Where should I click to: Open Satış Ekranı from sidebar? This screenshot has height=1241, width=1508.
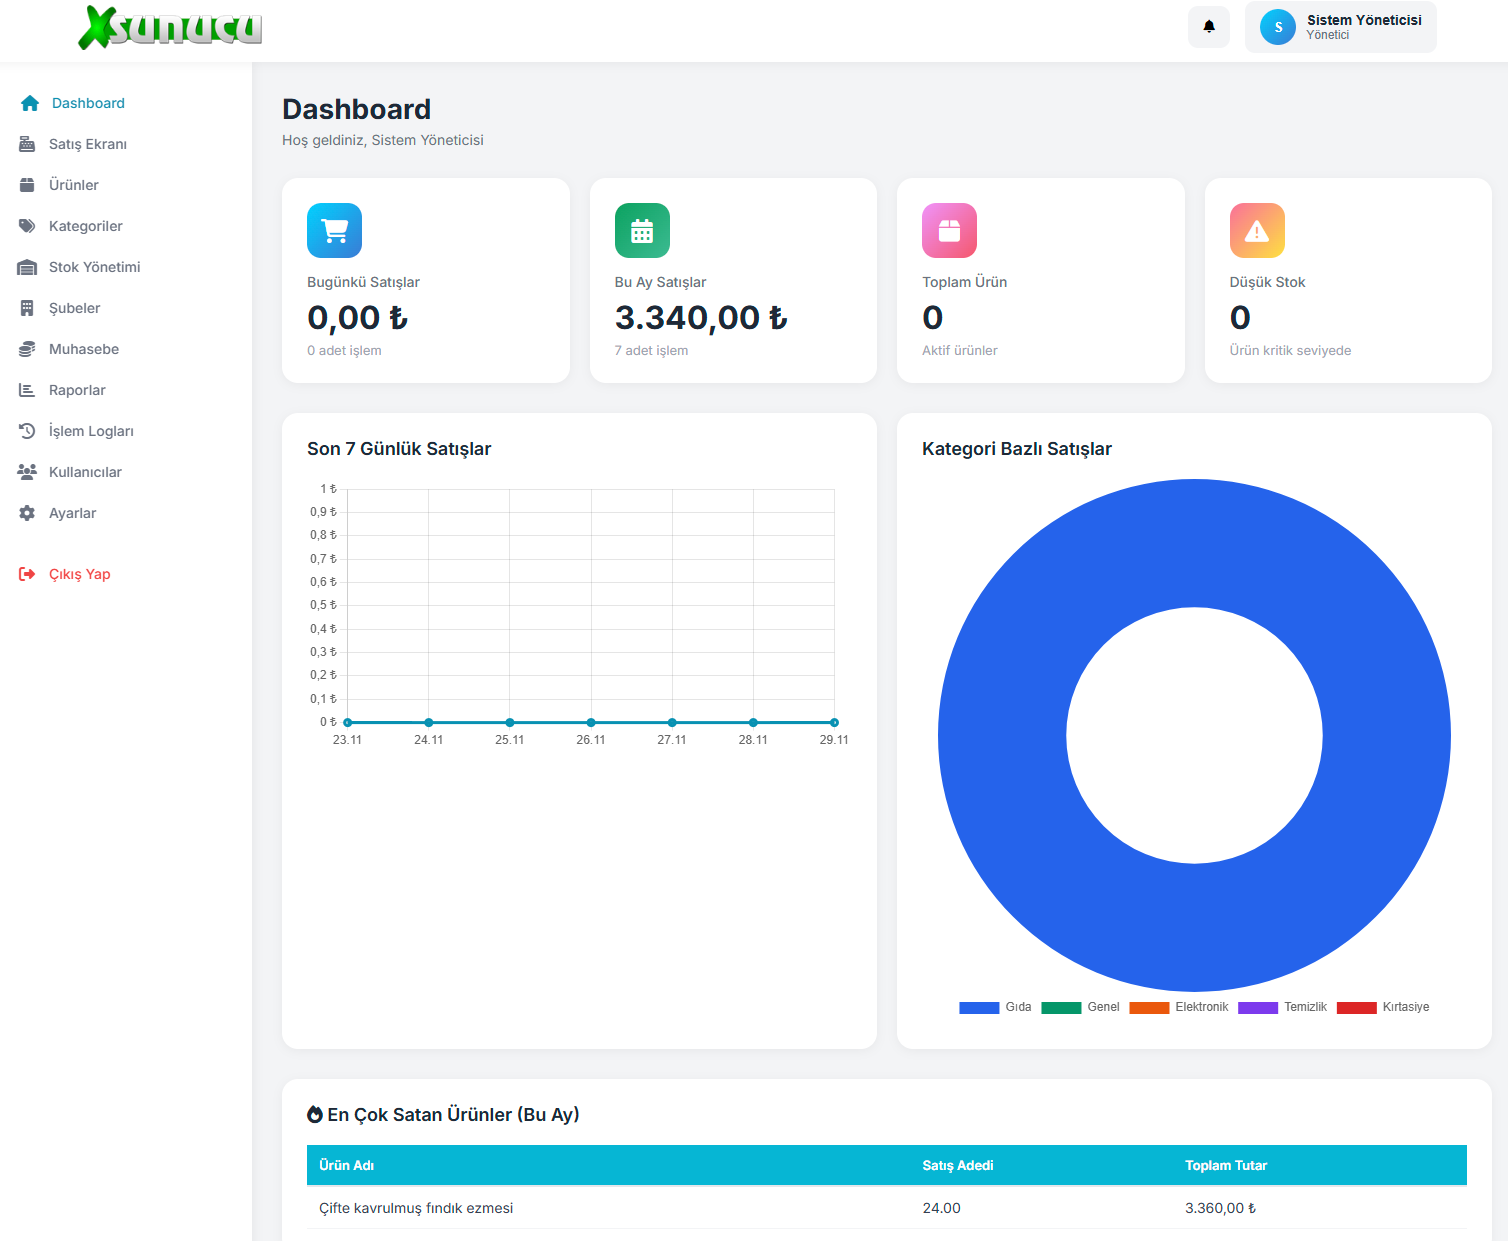87,144
